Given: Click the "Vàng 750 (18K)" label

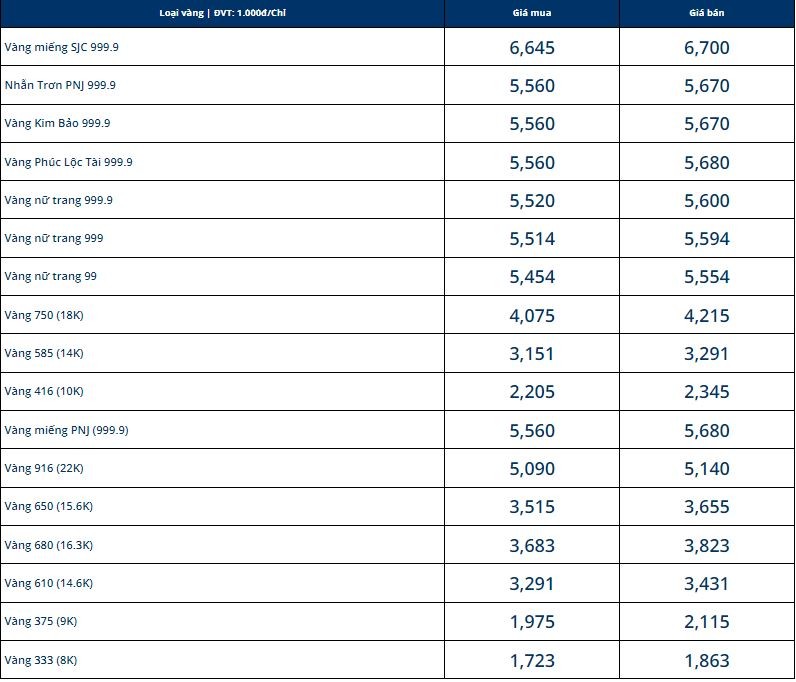Looking at the screenshot, I should tap(44, 315).
